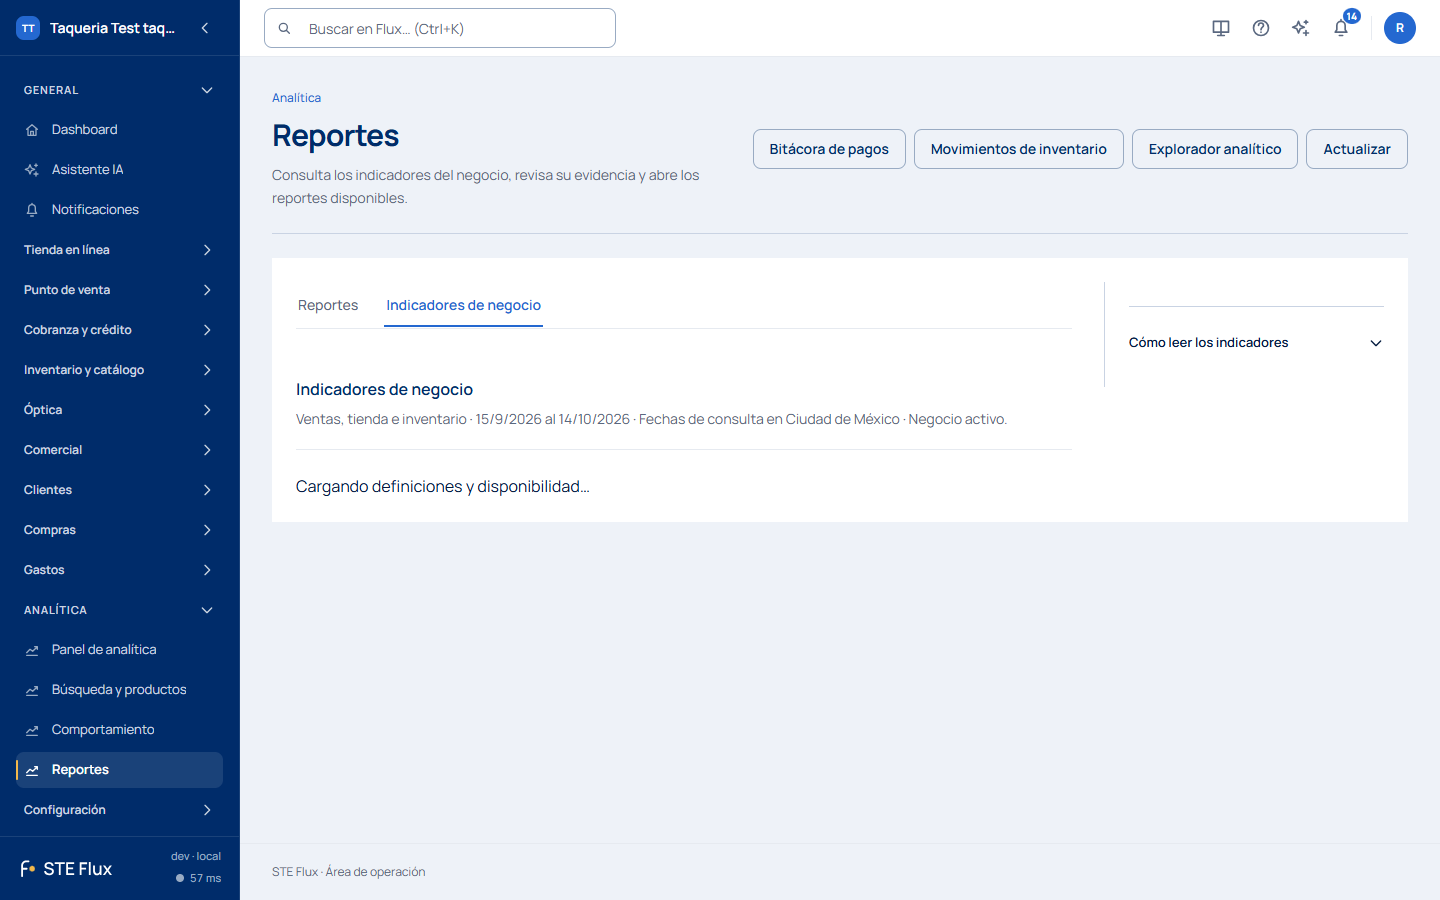
Task: Expand Cómo leer los indicadores panel
Action: click(x=1256, y=343)
